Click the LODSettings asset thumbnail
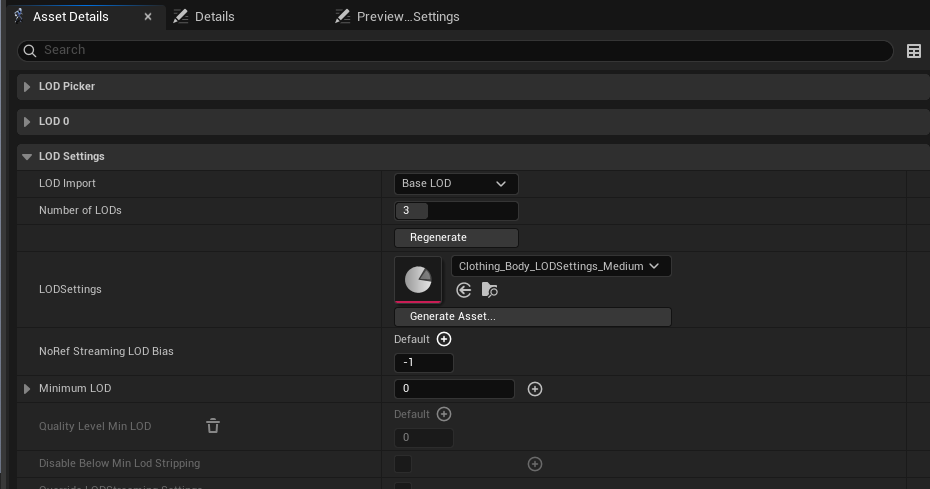Image resolution: width=930 pixels, height=489 pixels. pyautogui.click(x=418, y=280)
